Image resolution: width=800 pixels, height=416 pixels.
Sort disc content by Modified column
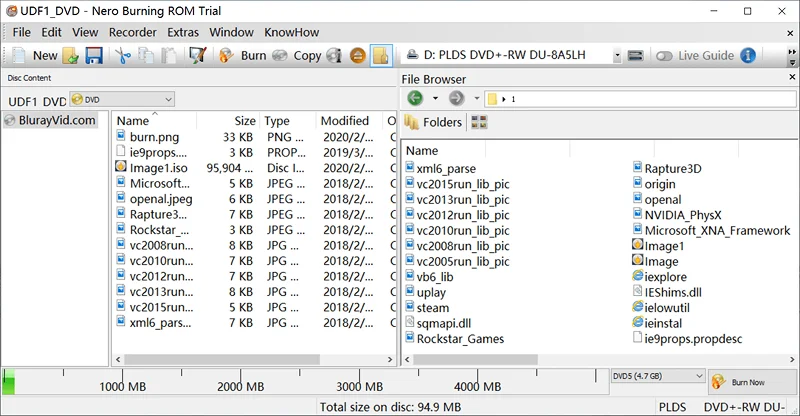349,121
